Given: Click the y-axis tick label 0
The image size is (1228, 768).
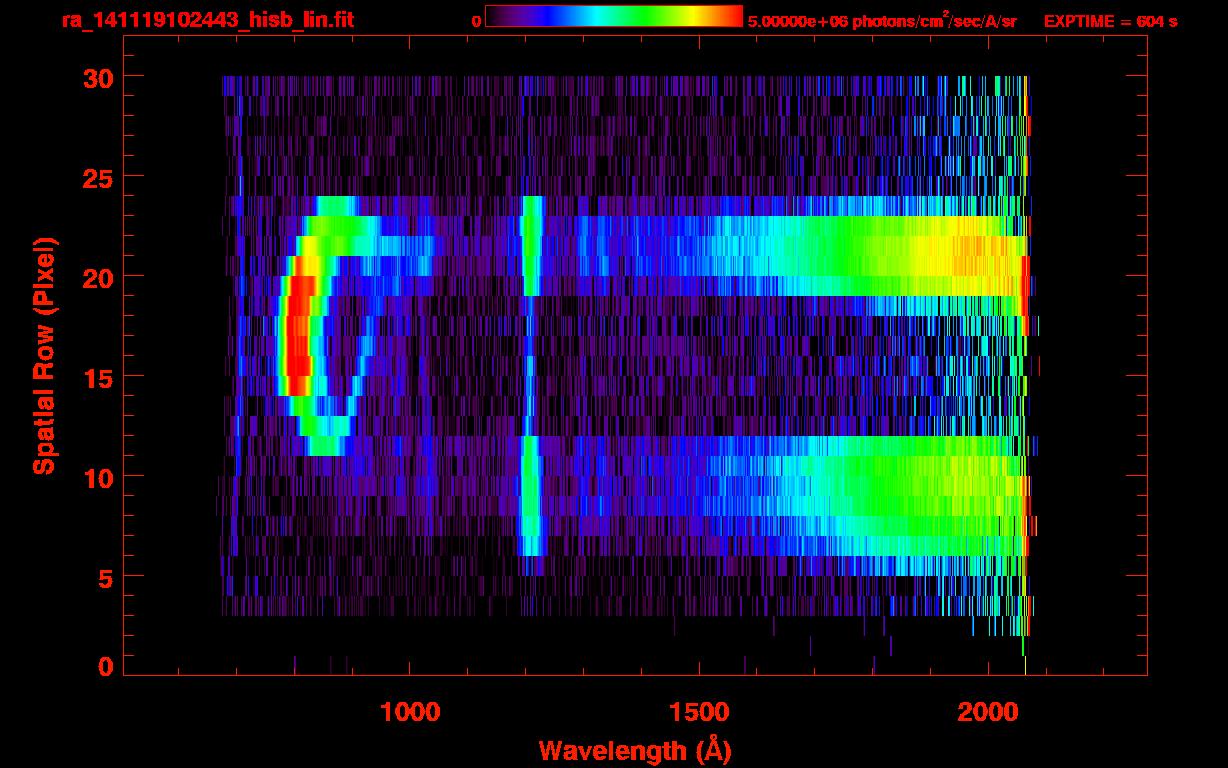Looking at the screenshot, I should pos(105,667).
